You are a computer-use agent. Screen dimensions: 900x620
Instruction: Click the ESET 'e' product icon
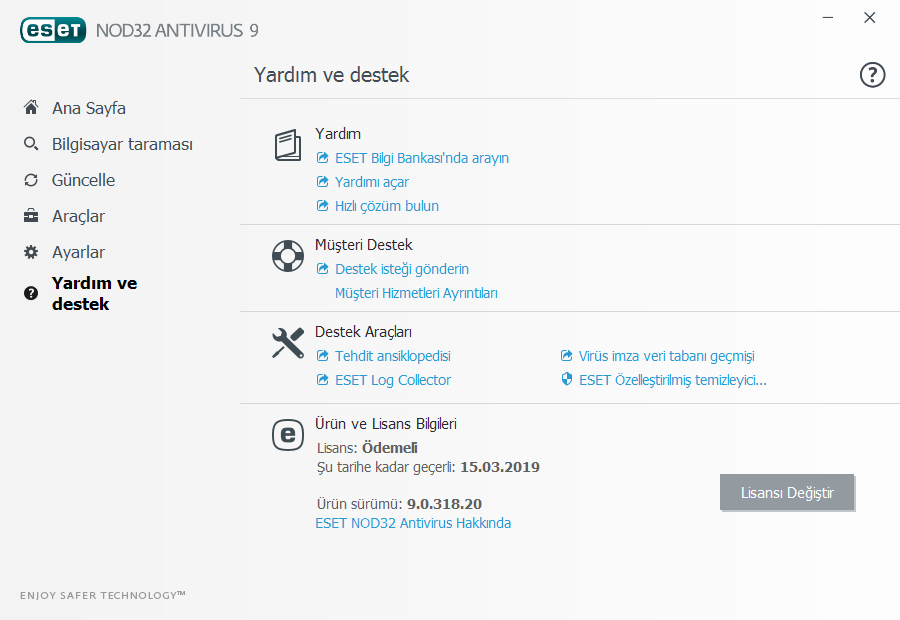[287, 435]
